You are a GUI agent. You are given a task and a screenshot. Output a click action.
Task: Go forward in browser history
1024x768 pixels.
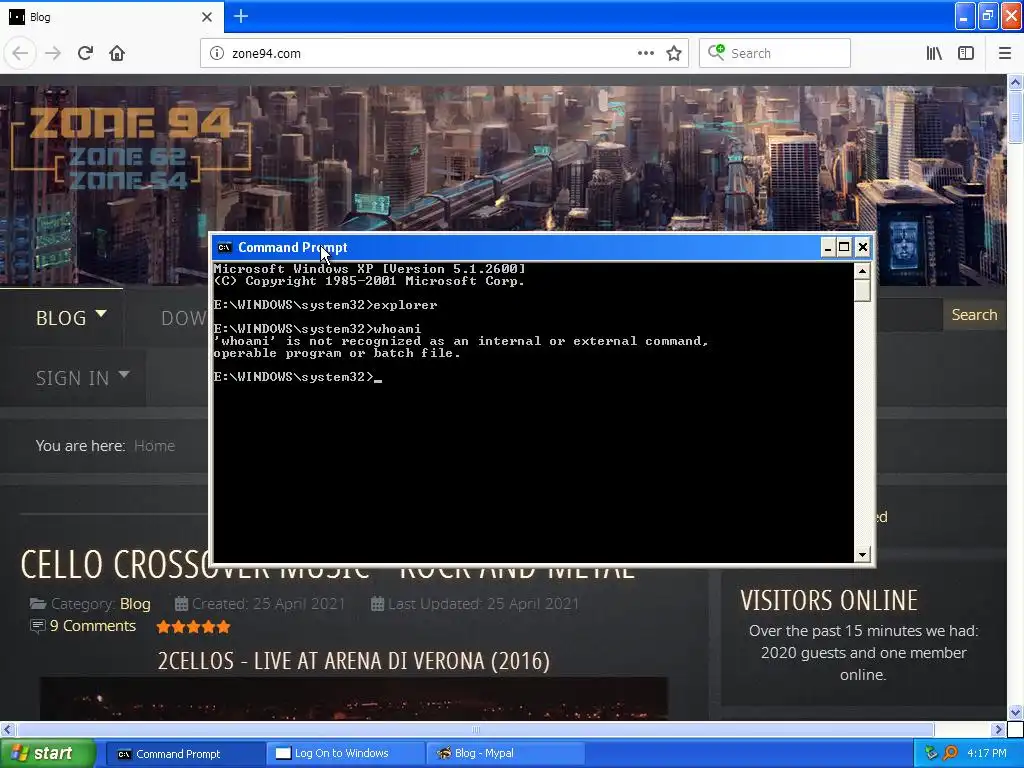coord(53,53)
